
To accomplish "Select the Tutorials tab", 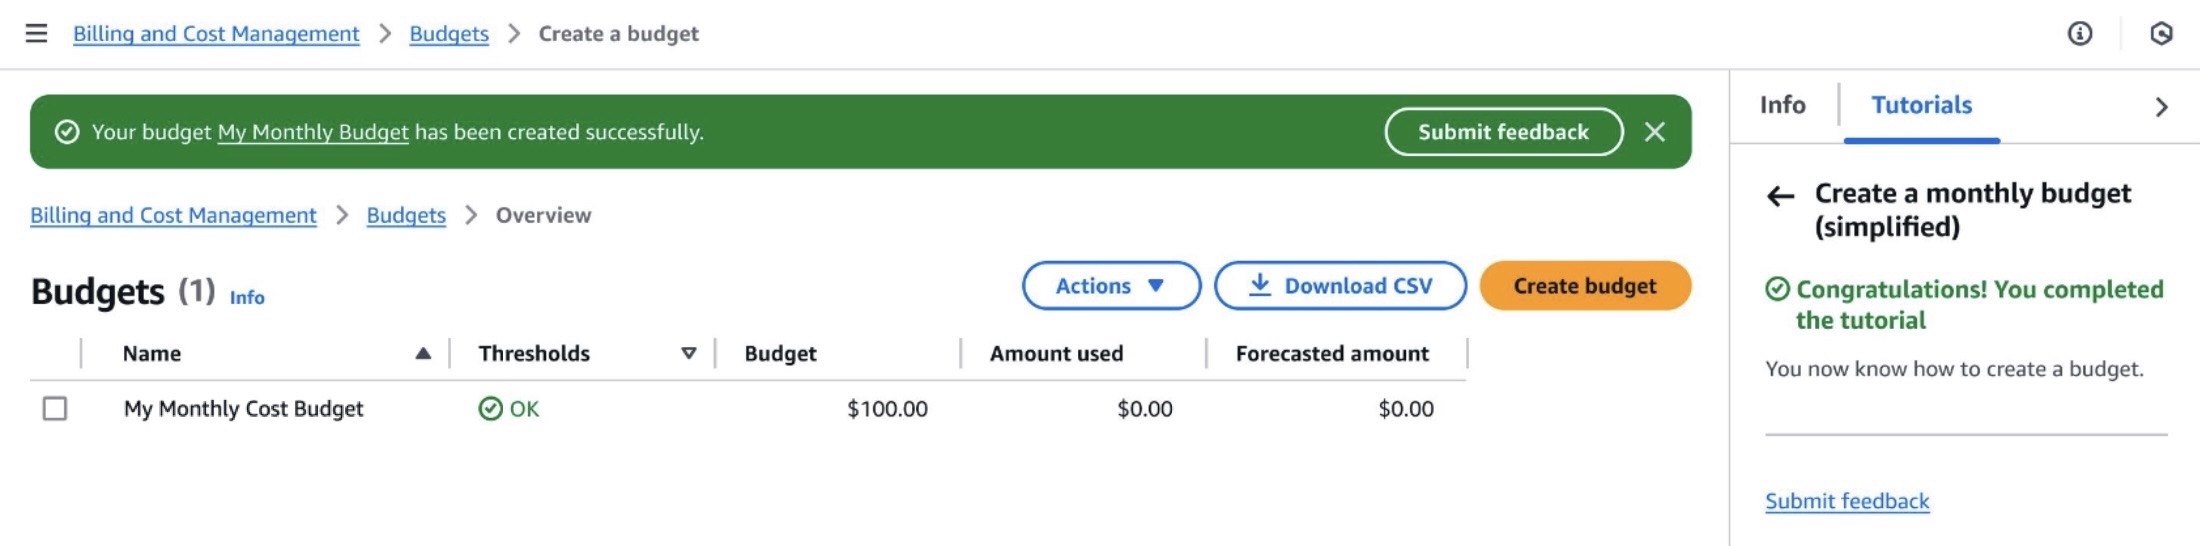I will [x=1921, y=105].
